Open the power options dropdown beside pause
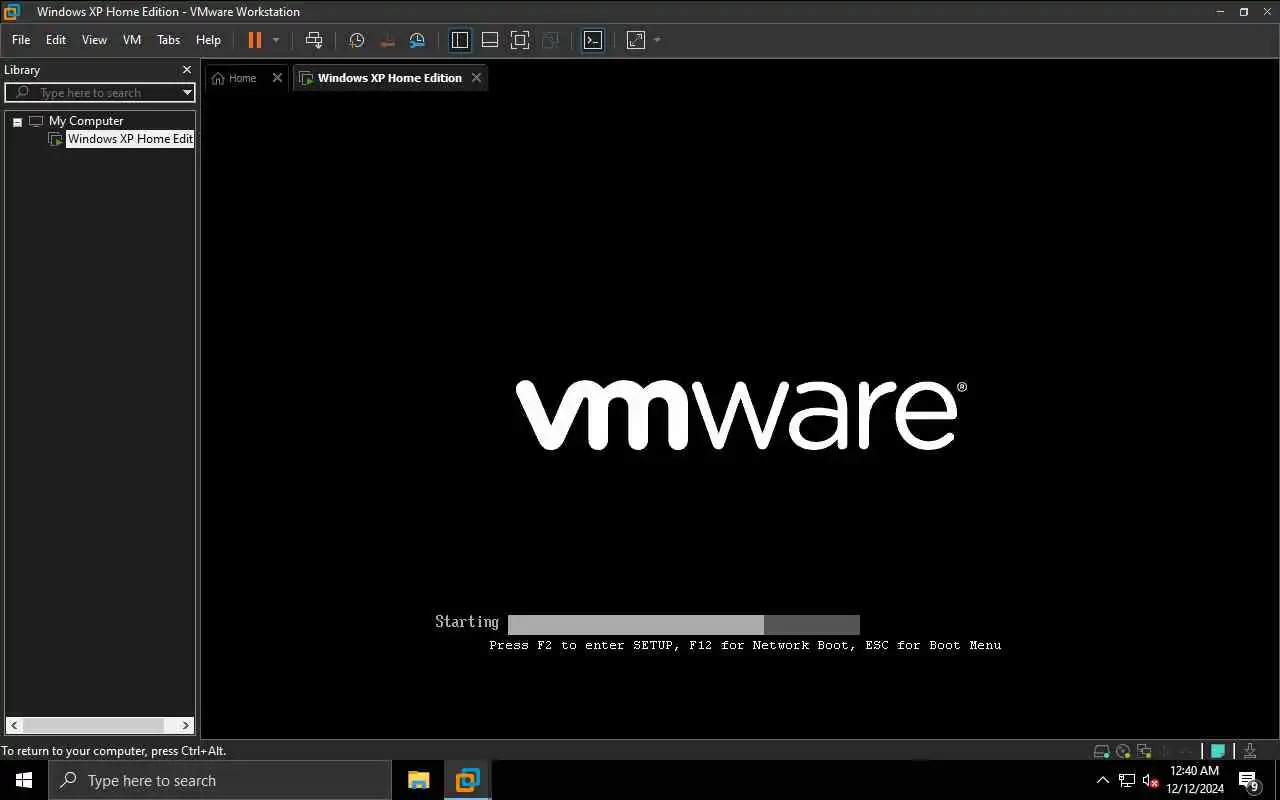Screen dimensions: 1280x800 tap(276, 40)
